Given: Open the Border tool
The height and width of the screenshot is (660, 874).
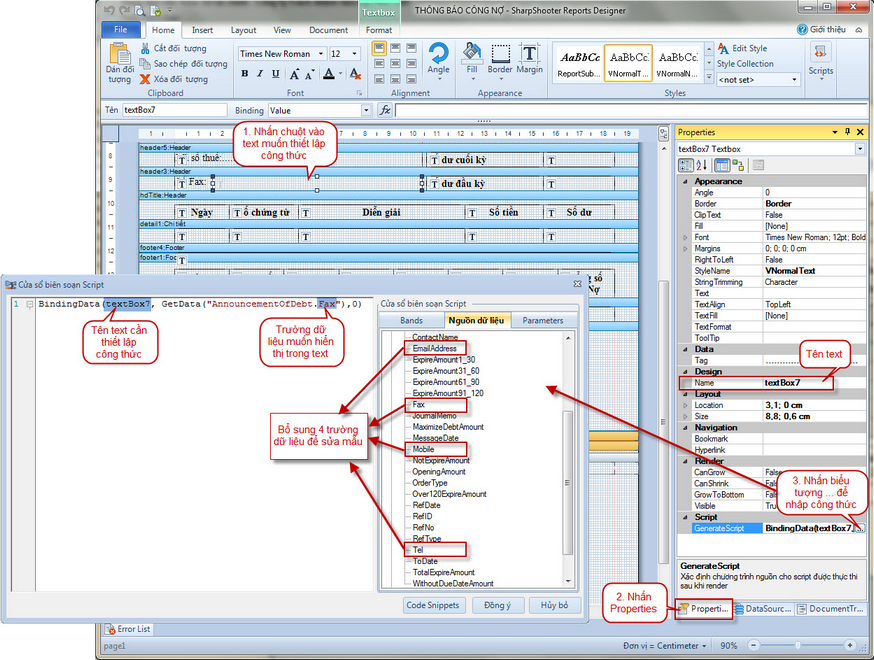Looking at the screenshot, I should pyautogui.click(x=500, y=59).
